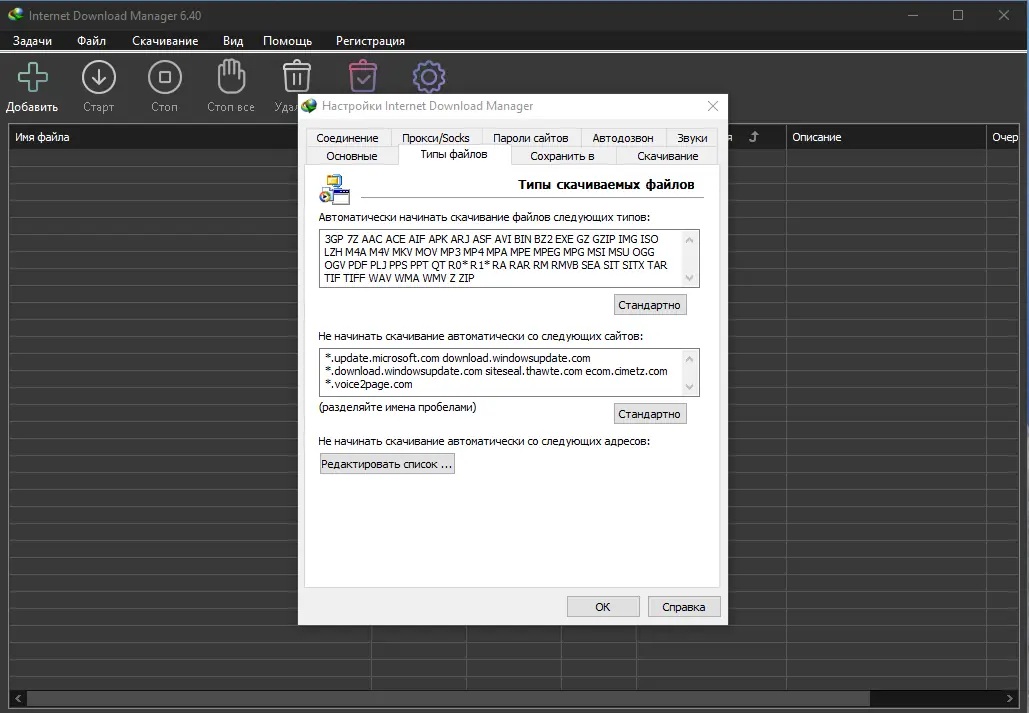Switch to the Пароли сайтов tab
The height and width of the screenshot is (713, 1029).
point(530,138)
